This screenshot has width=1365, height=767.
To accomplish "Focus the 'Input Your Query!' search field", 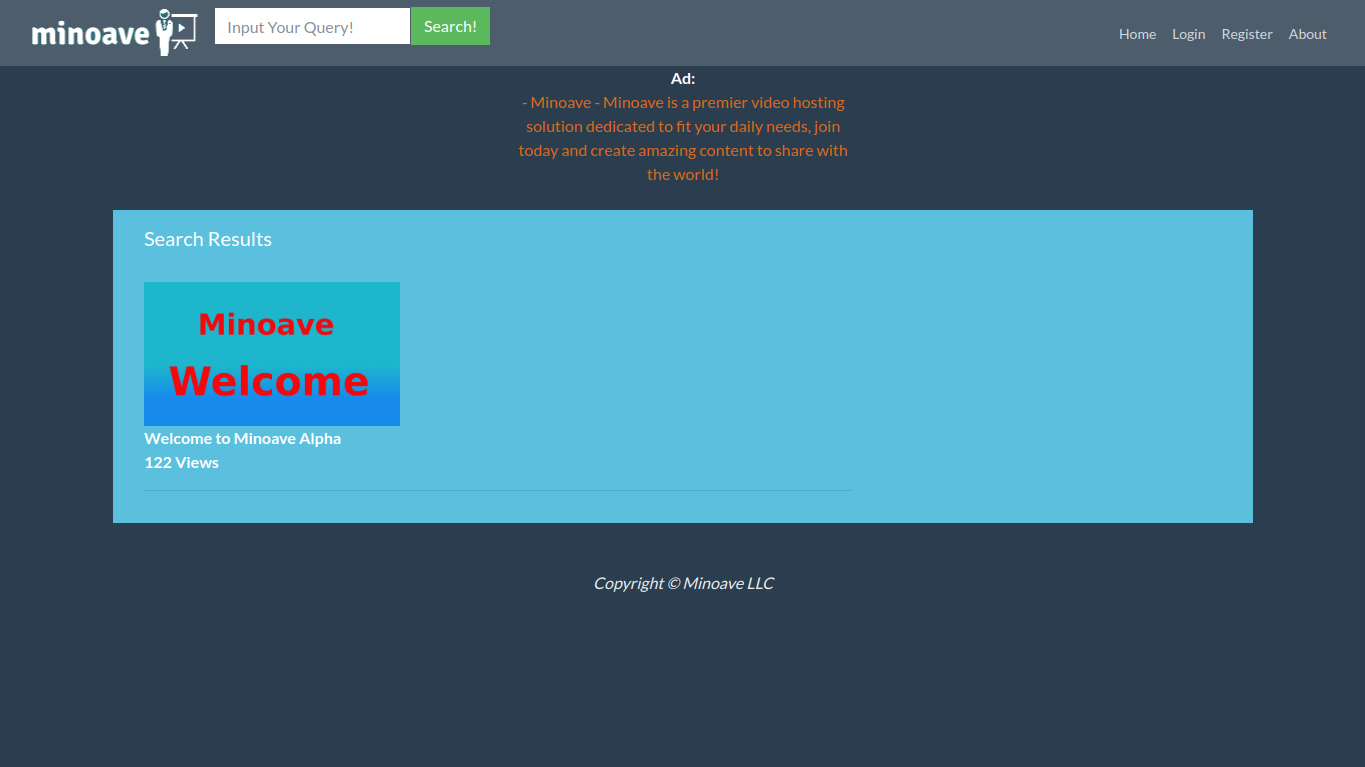I will [312, 27].
